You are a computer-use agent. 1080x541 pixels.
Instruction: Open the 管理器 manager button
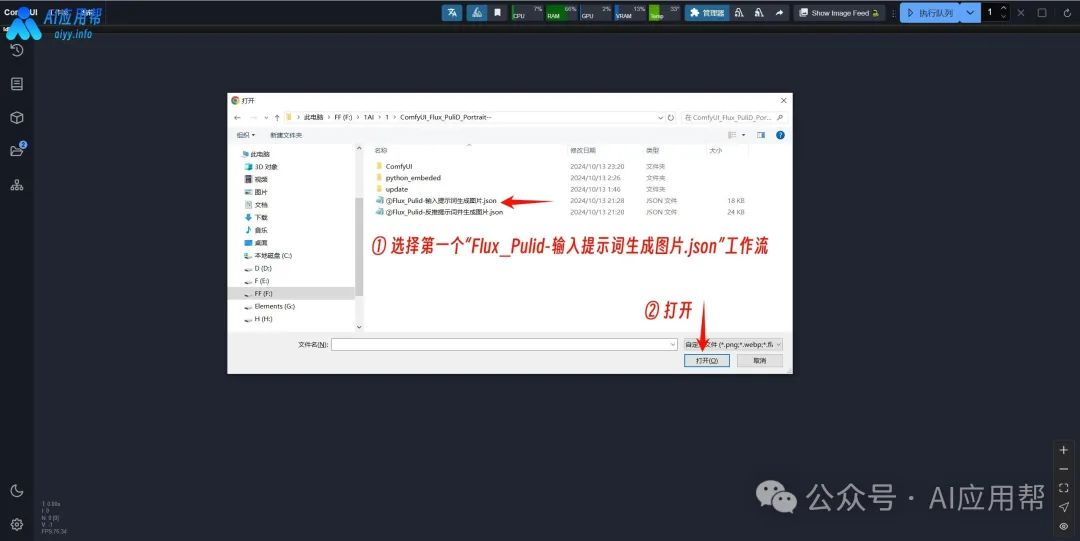point(707,12)
